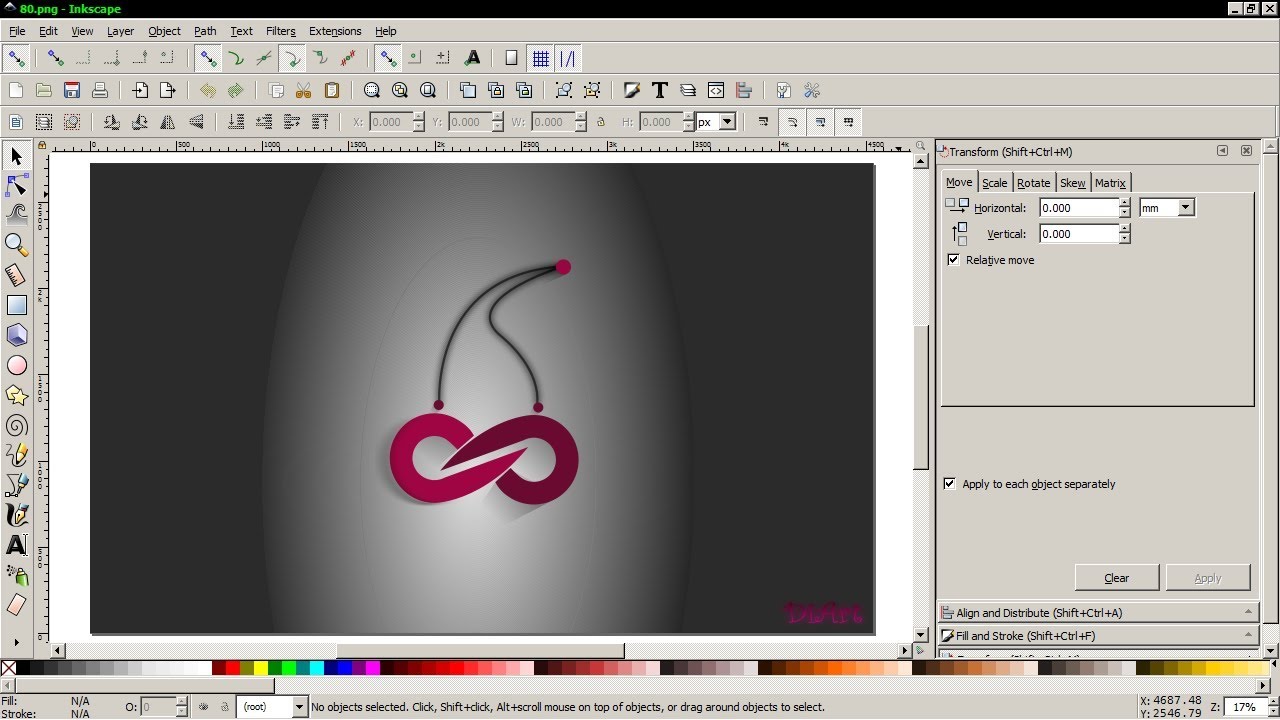Viewport: 1280px width, 720px height.
Task: Open the Extensions menu
Action: pyautogui.click(x=335, y=31)
